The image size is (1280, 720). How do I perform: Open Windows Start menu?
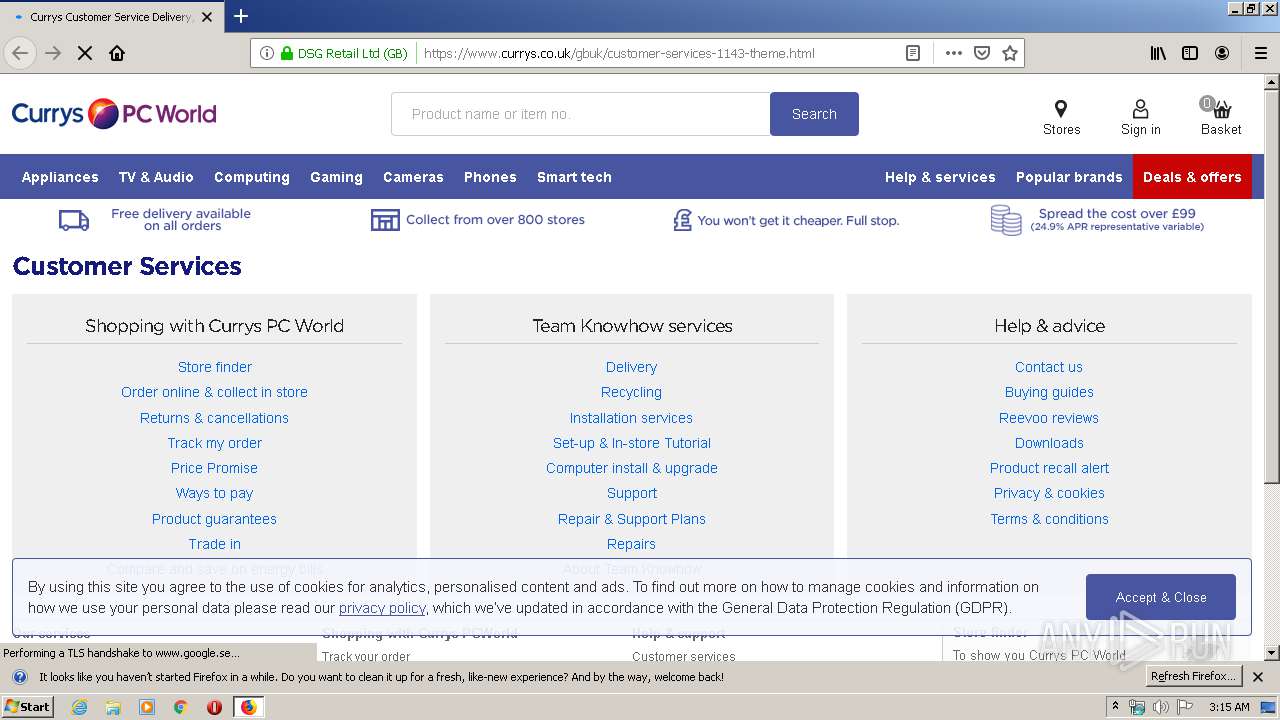27,707
